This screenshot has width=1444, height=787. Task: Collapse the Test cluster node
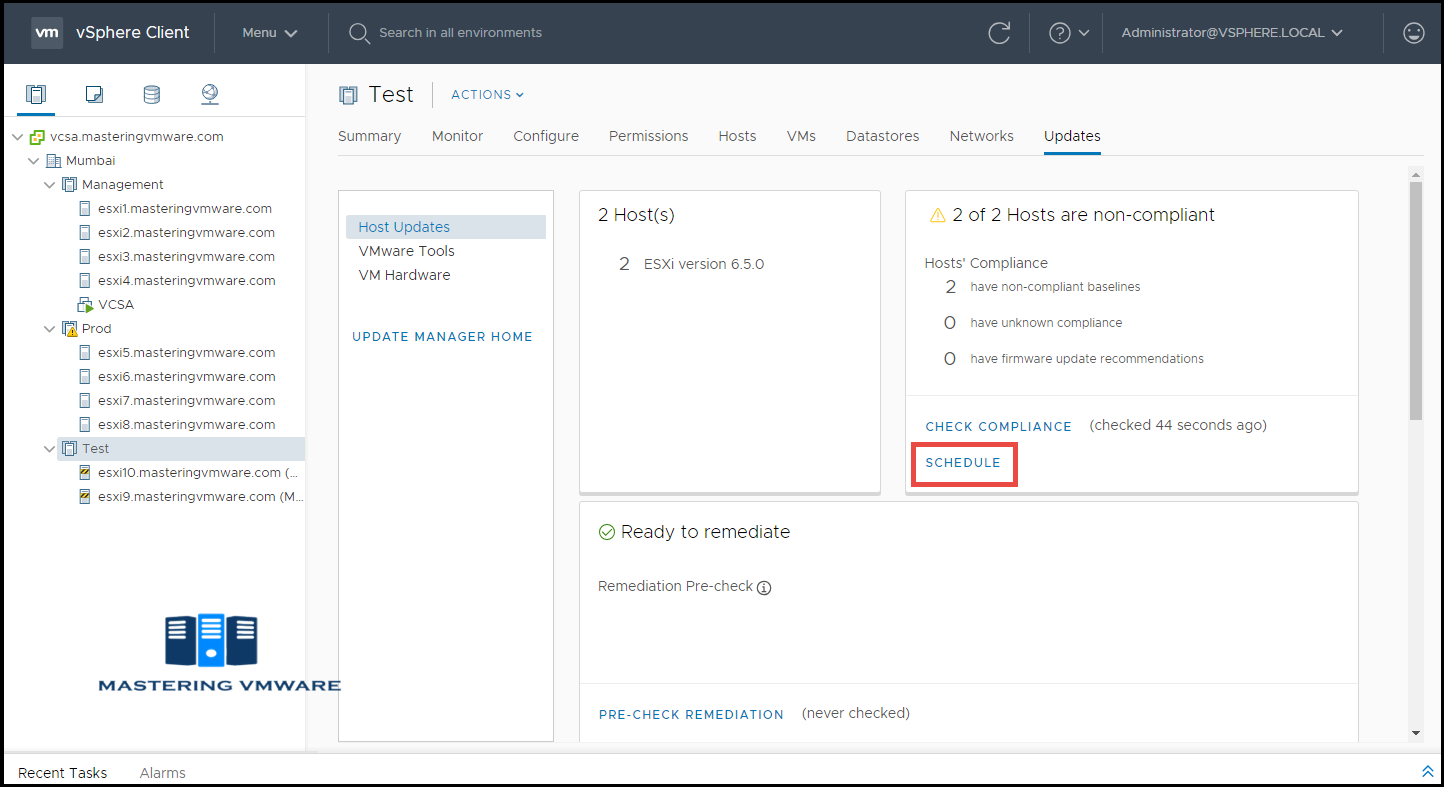click(x=50, y=449)
